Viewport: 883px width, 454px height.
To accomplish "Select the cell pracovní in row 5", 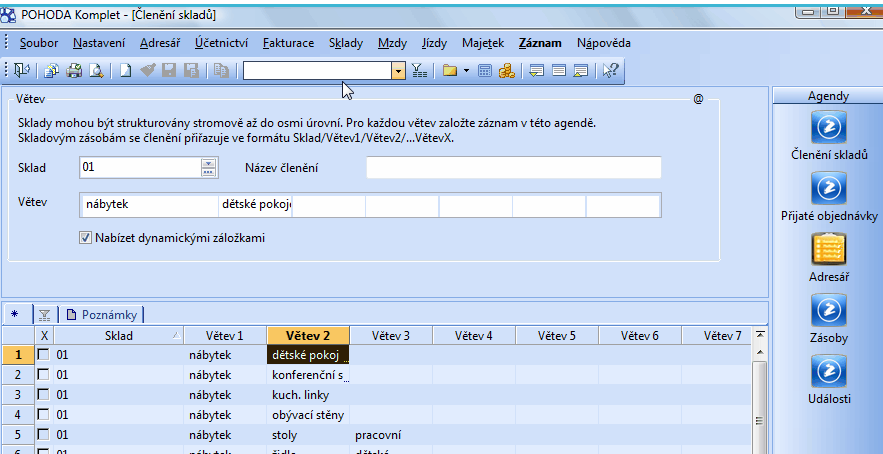I will pyautogui.click(x=391, y=435).
